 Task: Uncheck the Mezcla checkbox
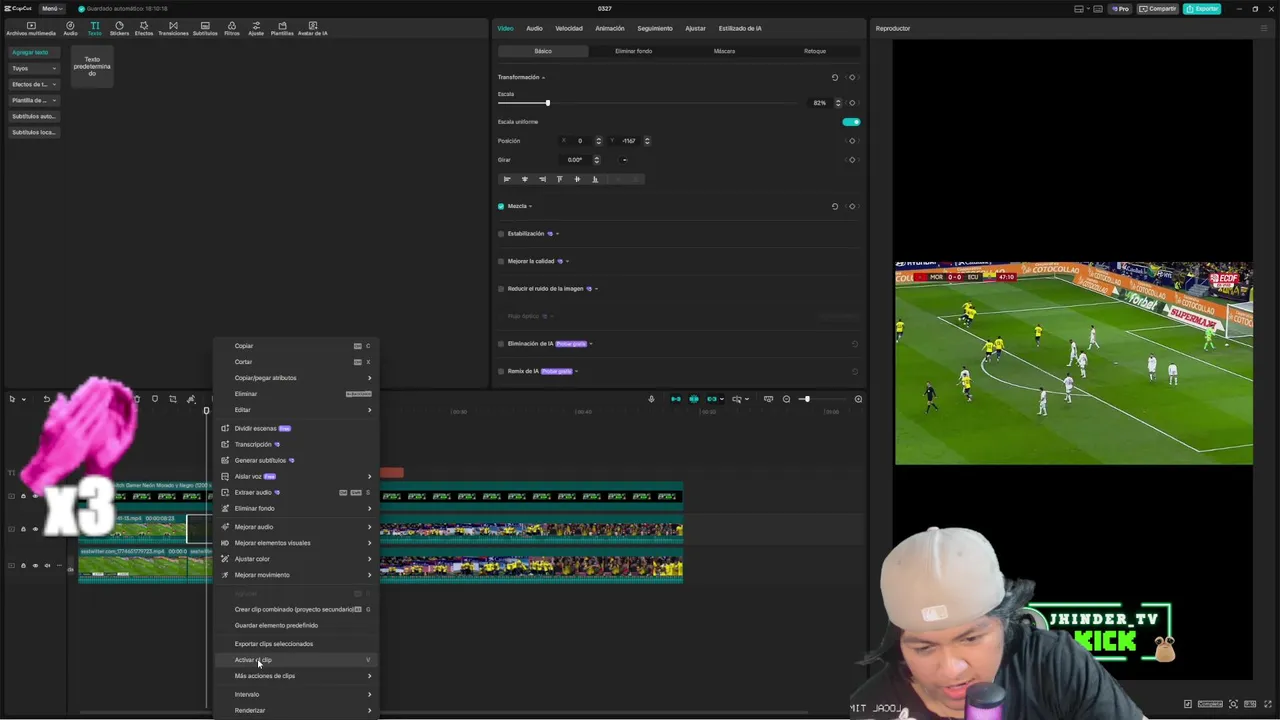click(x=501, y=206)
